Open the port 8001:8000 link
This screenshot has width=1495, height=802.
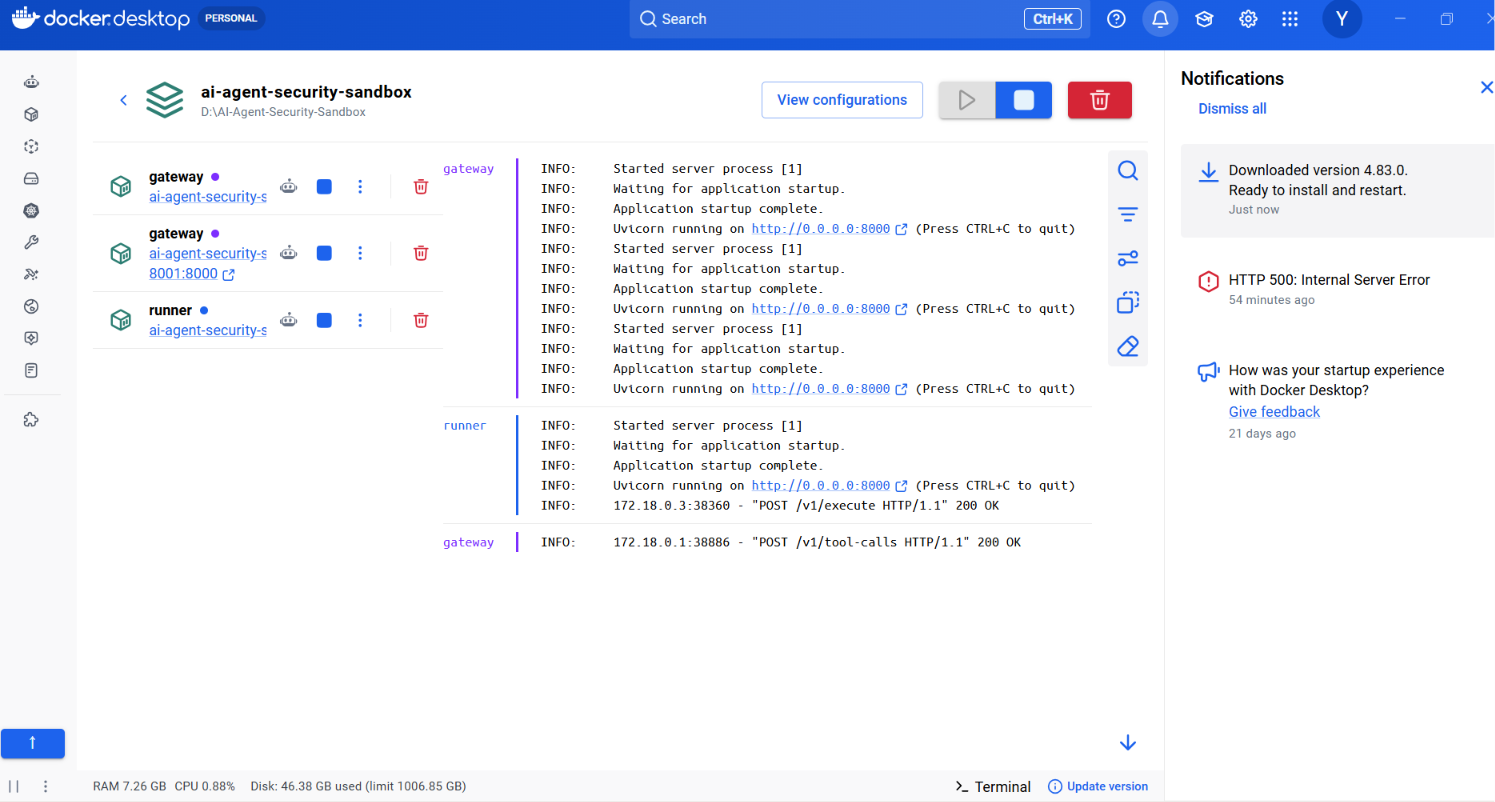(192, 274)
